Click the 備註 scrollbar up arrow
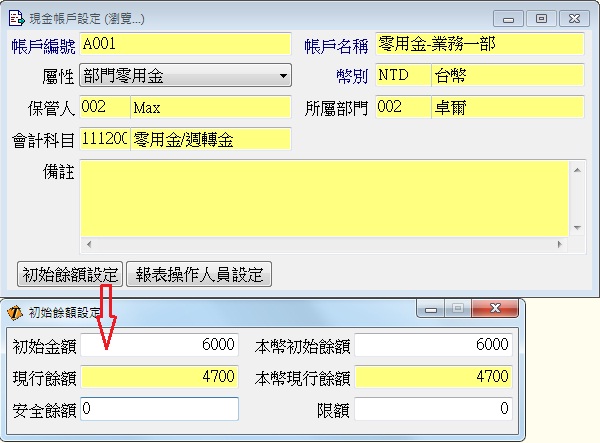The height and width of the screenshot is (443, 600). [x=576, y=171]
